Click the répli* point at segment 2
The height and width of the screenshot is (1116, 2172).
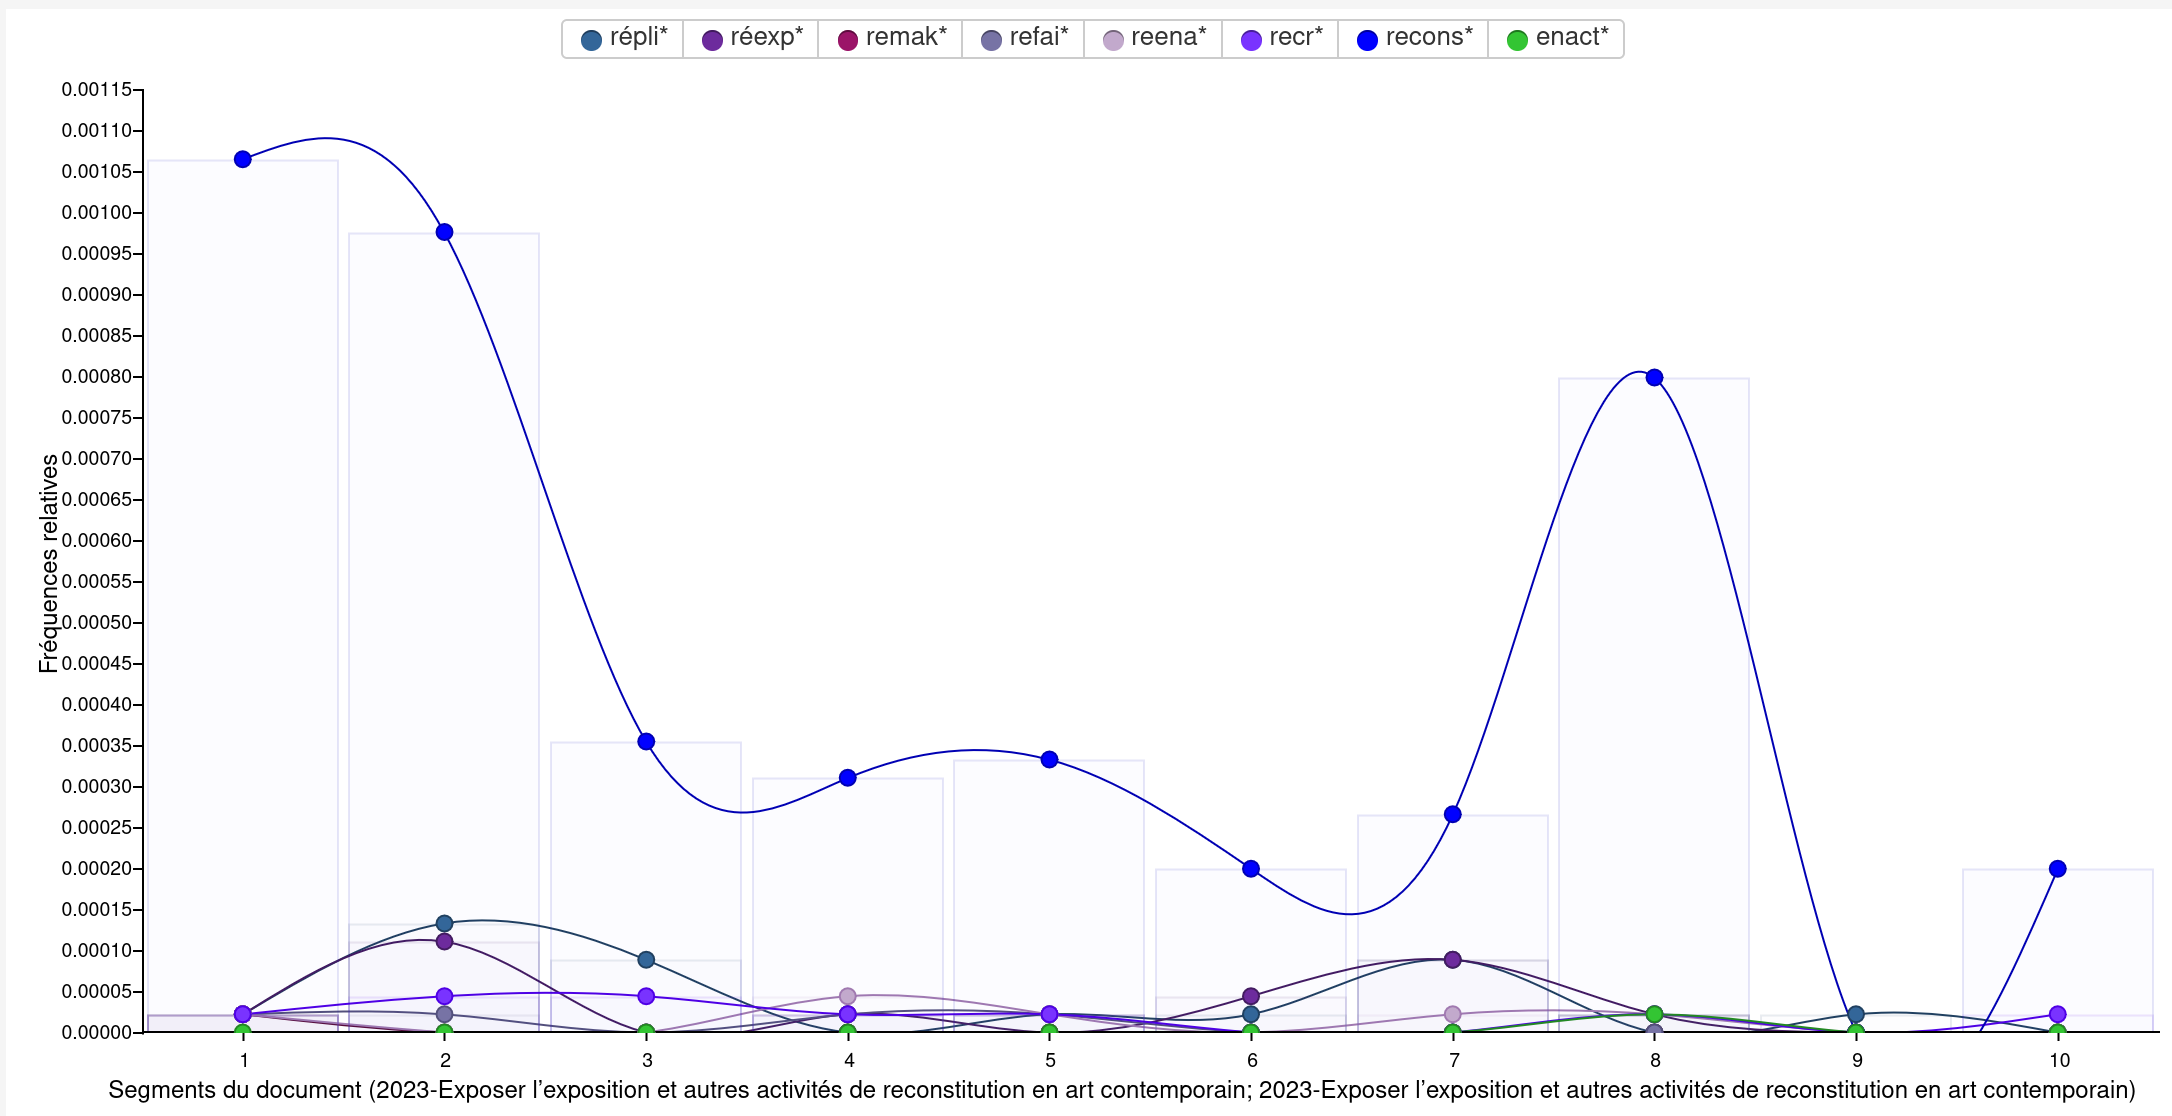point(445,923)
